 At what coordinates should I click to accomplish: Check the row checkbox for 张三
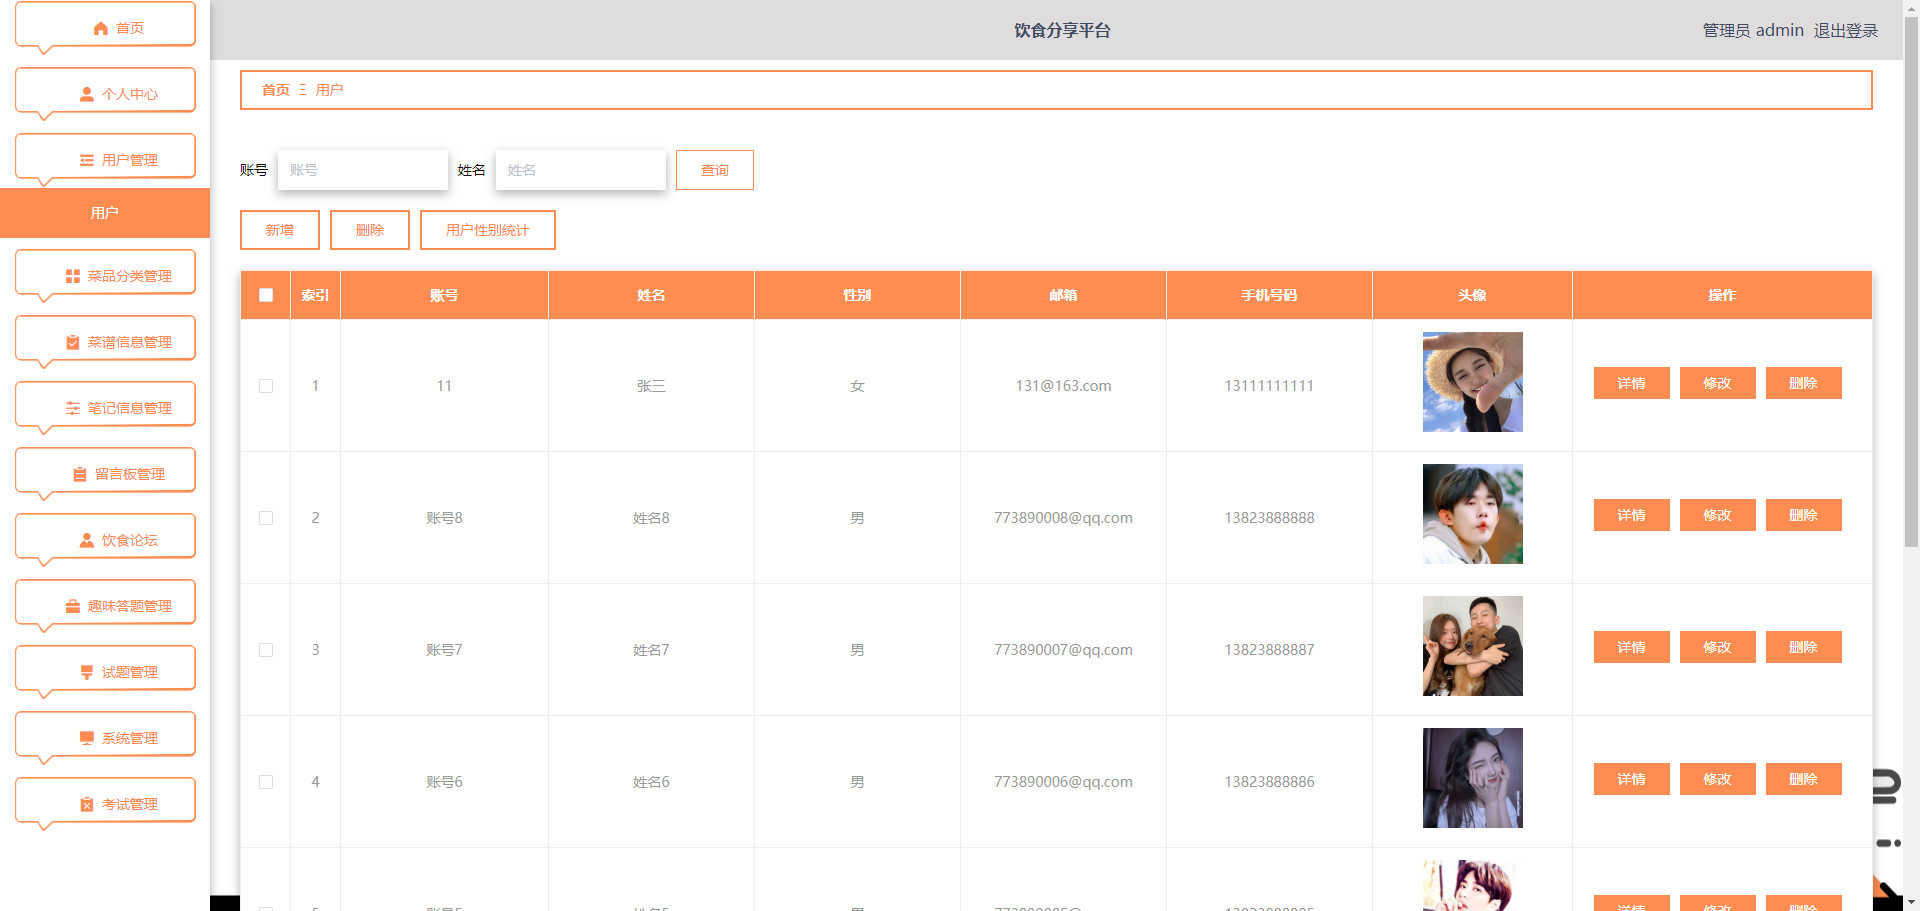click(x=266, y=386)
